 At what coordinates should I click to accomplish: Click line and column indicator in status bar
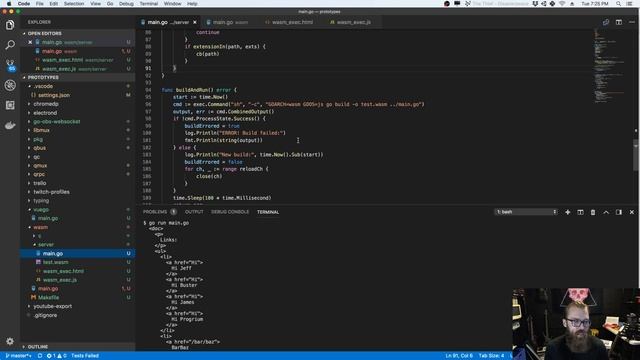pos(459,356)
